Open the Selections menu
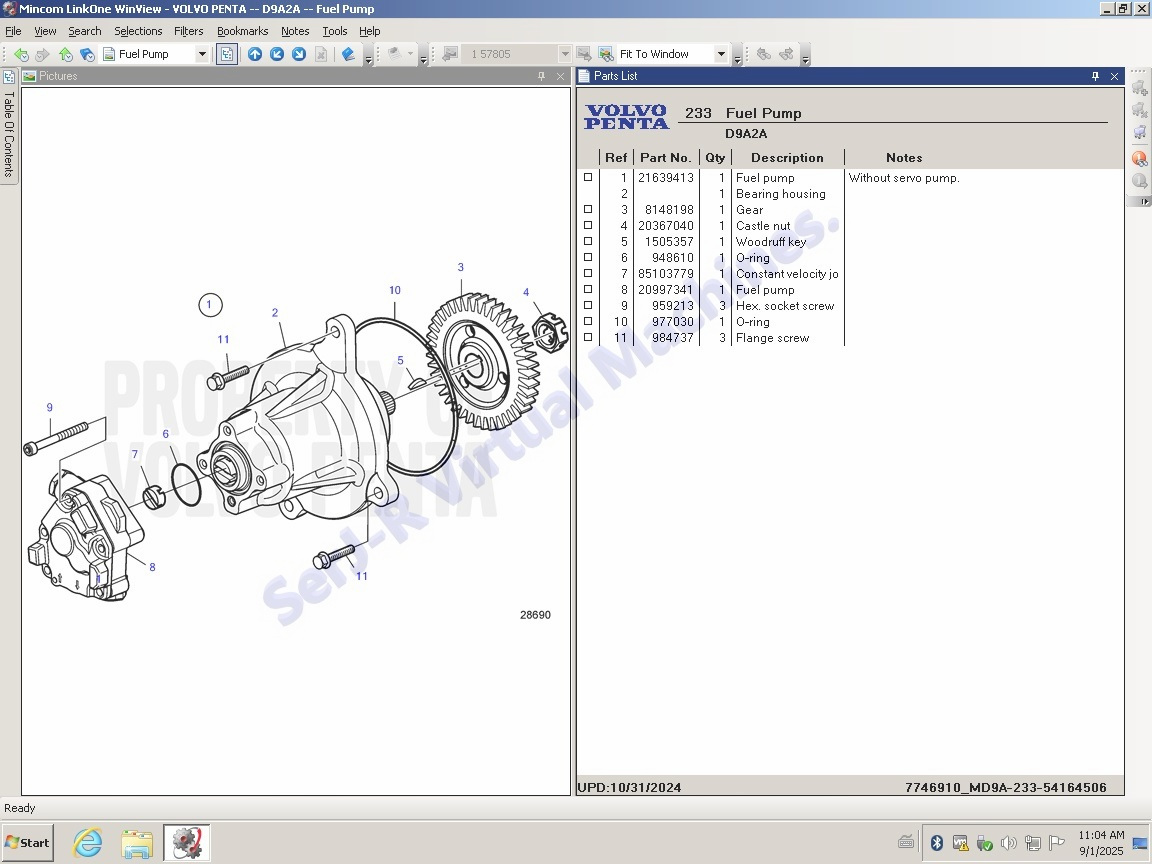1152x864 pixels. [138, 31]
